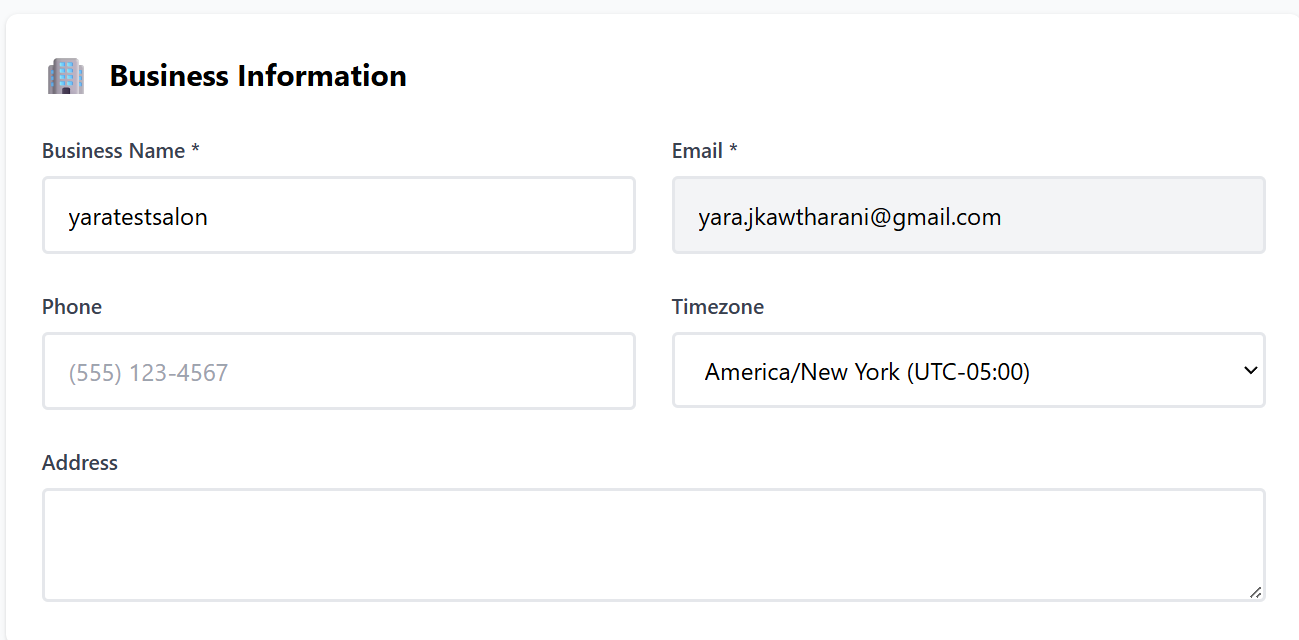Open the Timezone dropdown
Screen dimensions: 1299x640
click(x=968, y=371)
